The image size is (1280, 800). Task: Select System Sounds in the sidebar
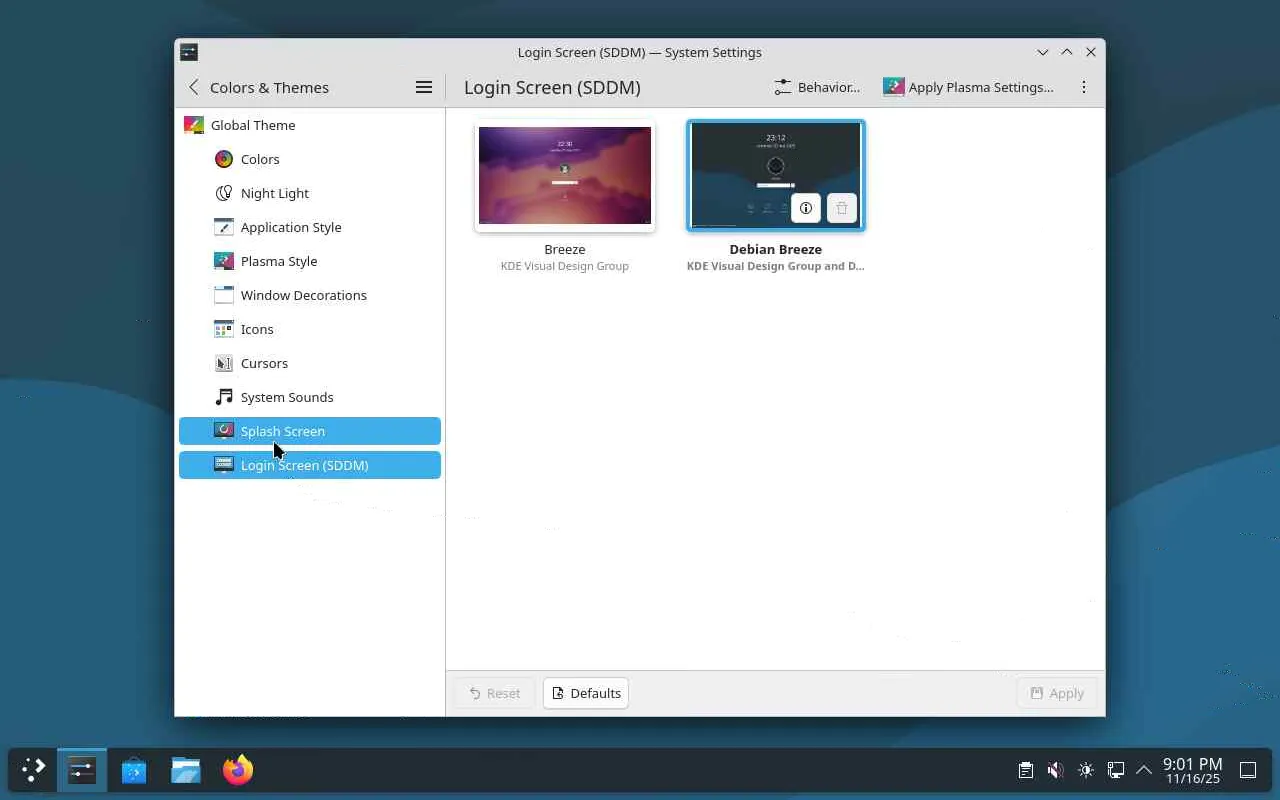310,397
